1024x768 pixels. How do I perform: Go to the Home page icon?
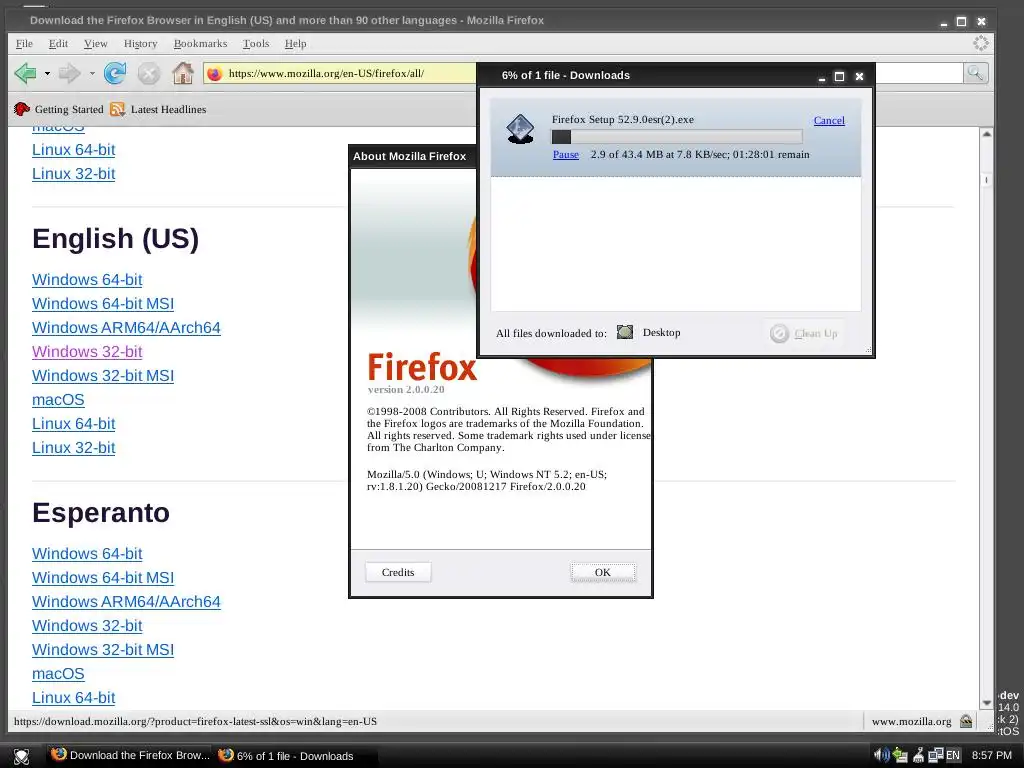tap(183, 73)
